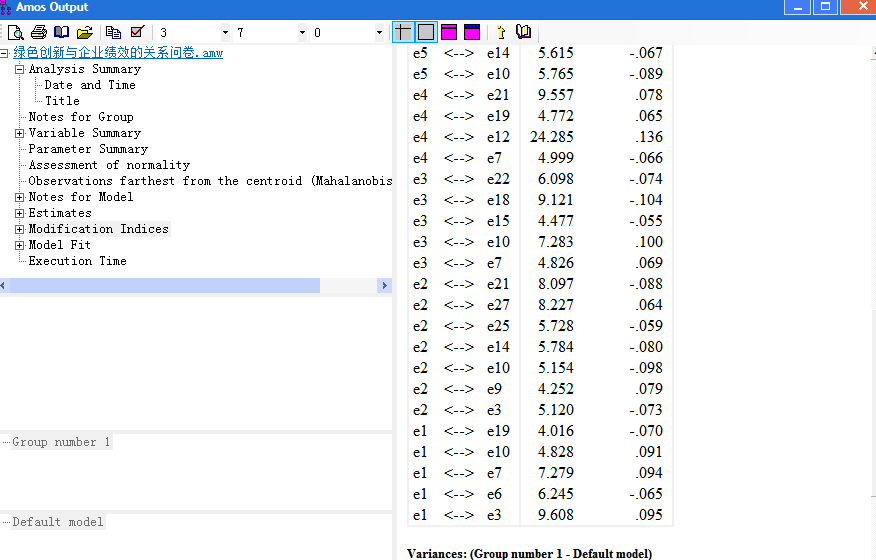876x560 pixels.
Task: Copy output to clipboard icon
Action: [x=113, y=32]
